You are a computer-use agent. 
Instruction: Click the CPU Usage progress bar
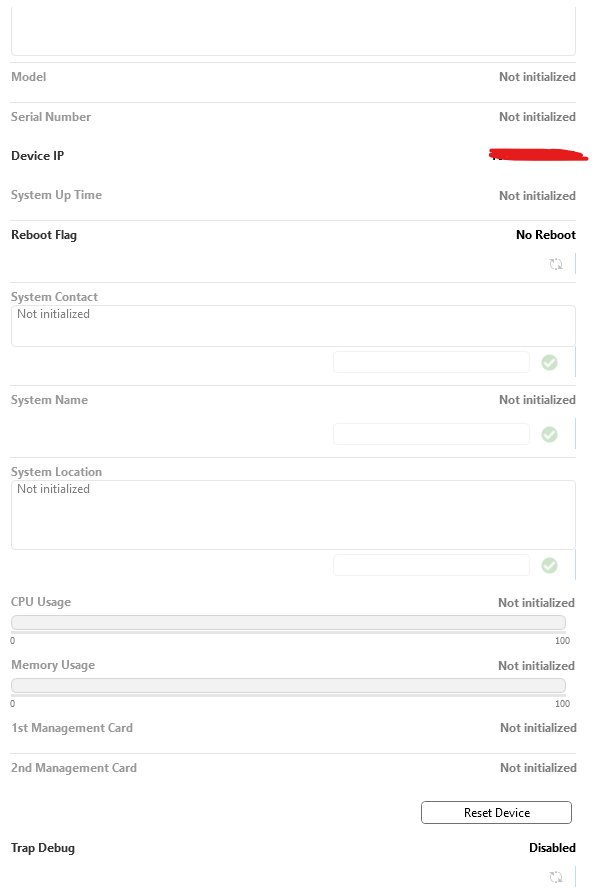point(288,623)
